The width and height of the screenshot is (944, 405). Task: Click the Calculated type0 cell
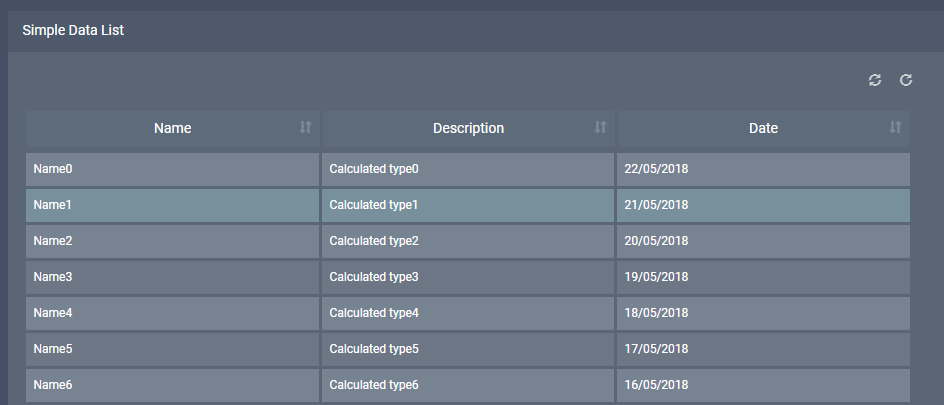[x=468, y=169]
